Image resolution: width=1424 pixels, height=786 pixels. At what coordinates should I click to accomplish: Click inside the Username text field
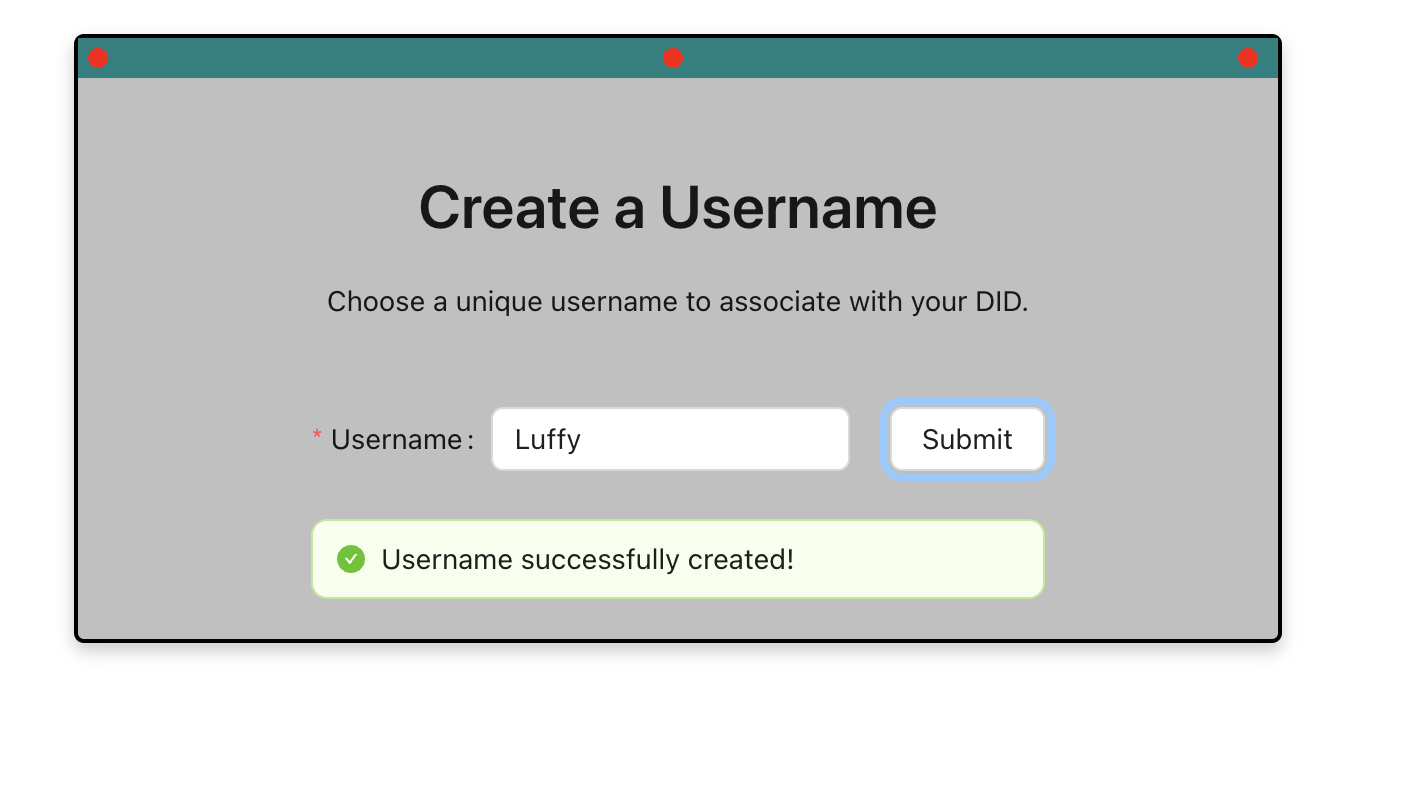tap(670, 439)
